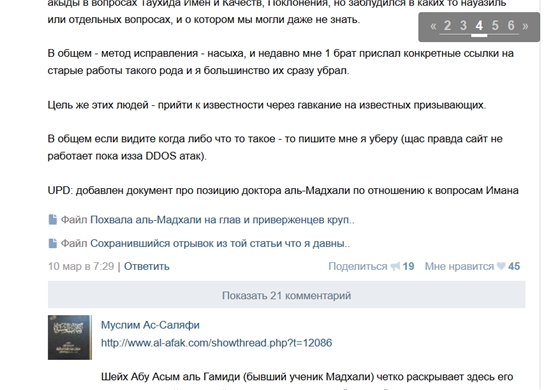Click the likes count 45
Image resolution: width=557 pixels, height=390 pixels.
tap(514, 266)
